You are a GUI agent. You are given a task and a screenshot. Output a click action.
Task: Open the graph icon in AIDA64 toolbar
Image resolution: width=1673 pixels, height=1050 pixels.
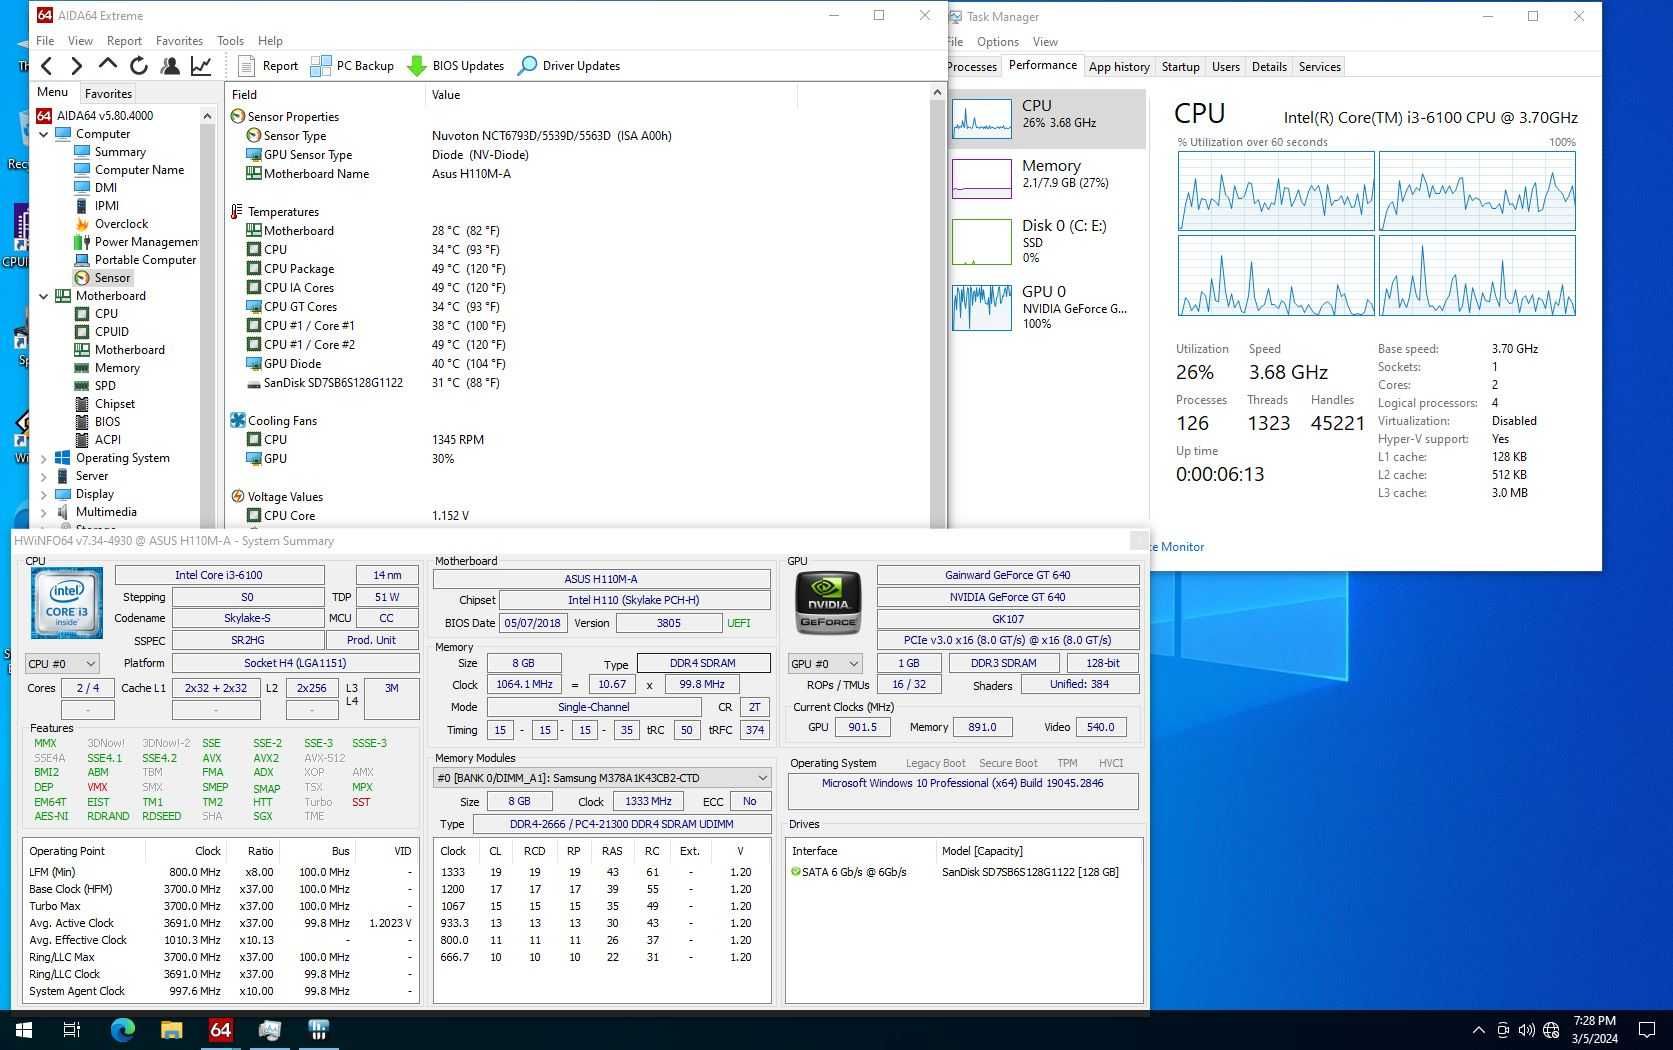coord(201,66)
